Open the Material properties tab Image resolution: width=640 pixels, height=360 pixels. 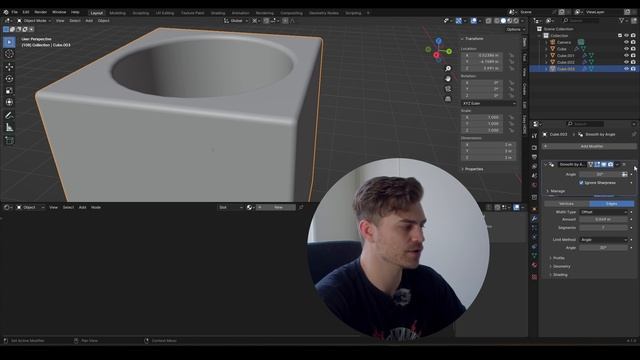[534, 265]
